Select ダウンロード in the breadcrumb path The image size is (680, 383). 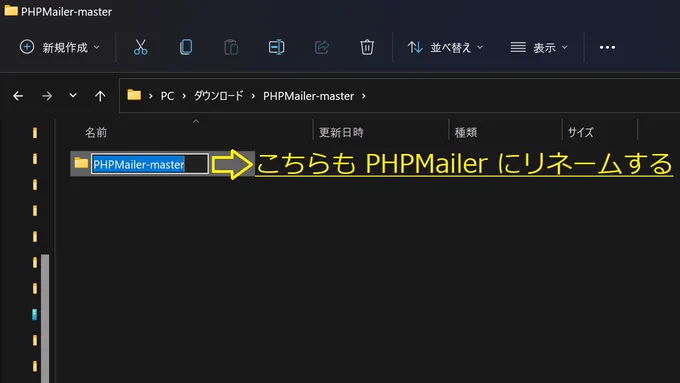click(218, 96)
